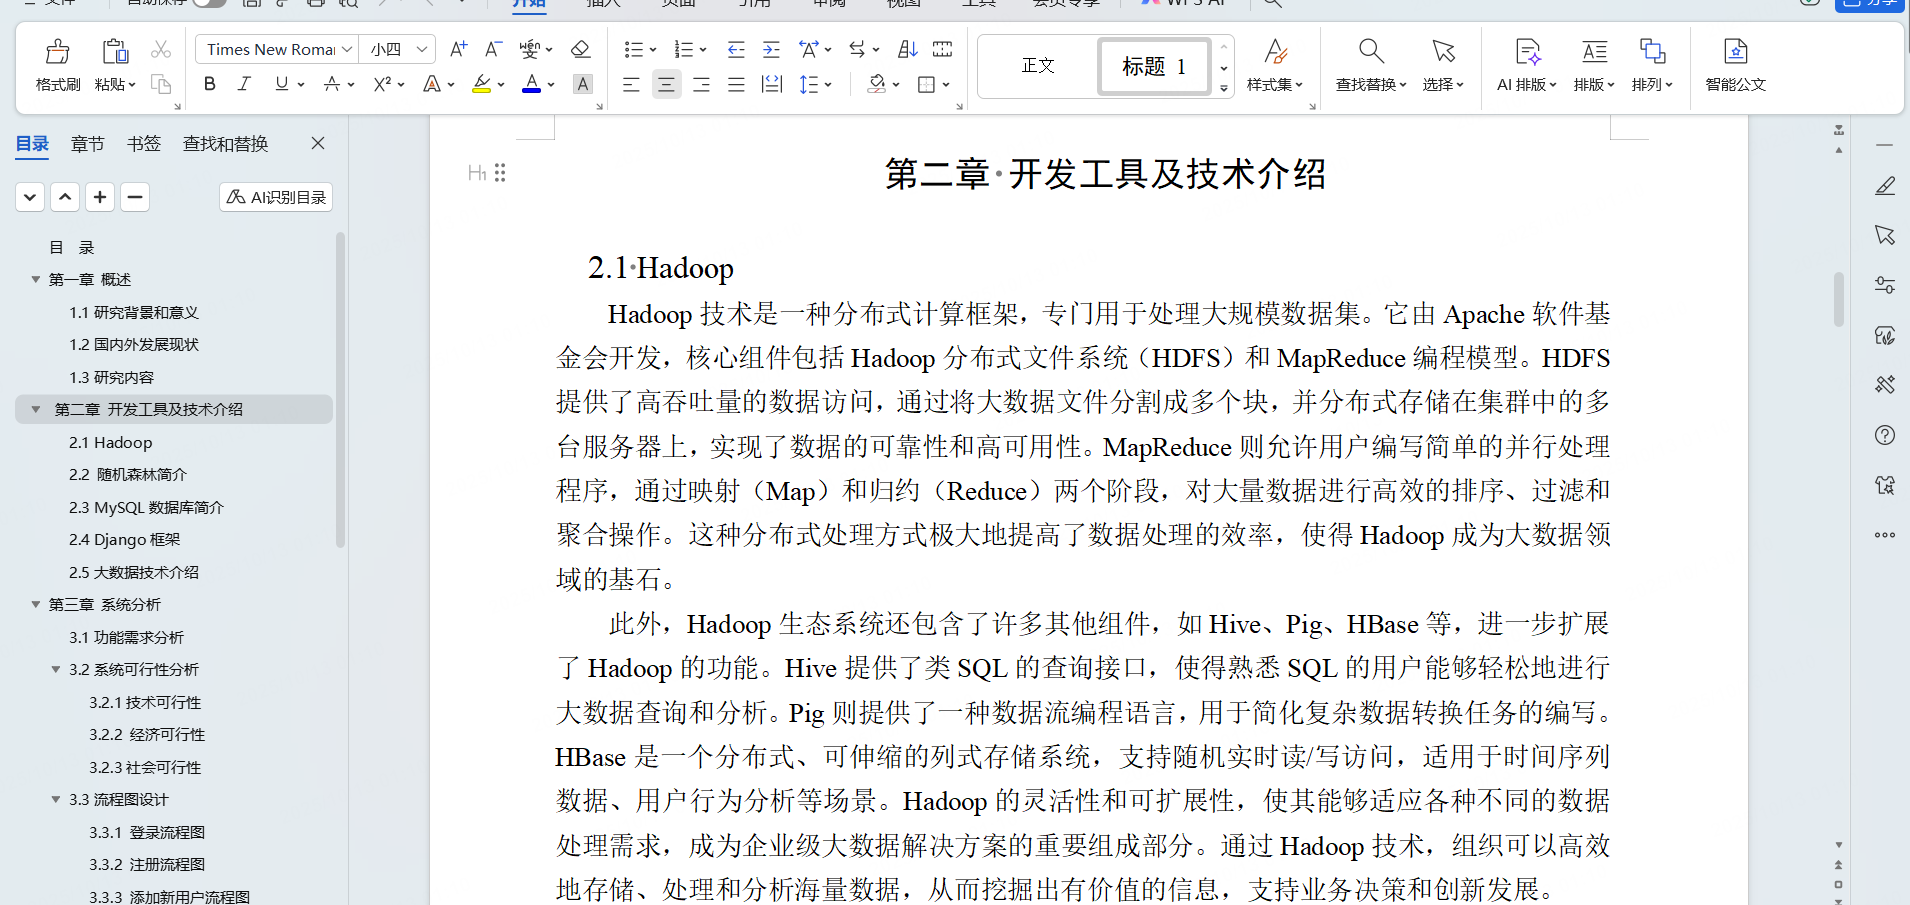Screen dimensions: 1910x905
Task: Apply italic formatting
Action: tap(243, 84)
